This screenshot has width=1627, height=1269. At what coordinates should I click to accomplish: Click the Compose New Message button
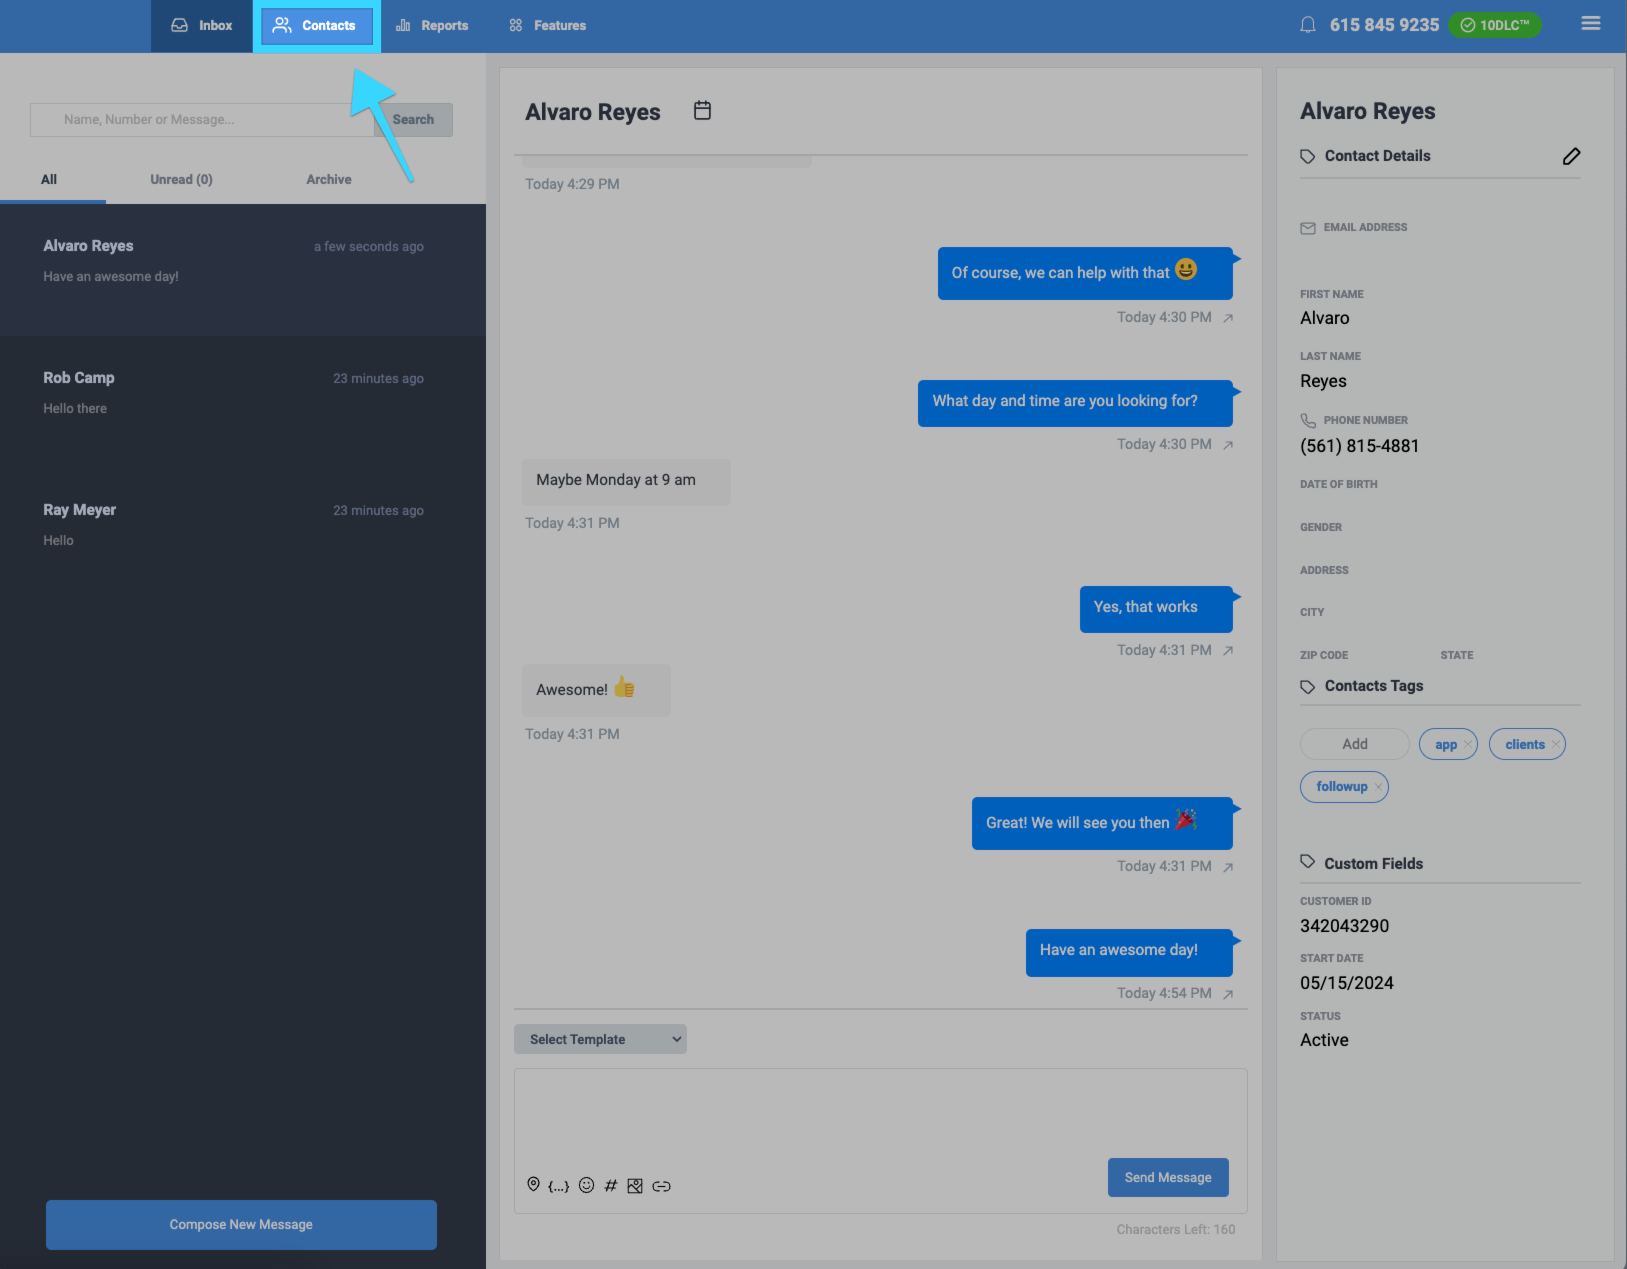[240, 1224]
